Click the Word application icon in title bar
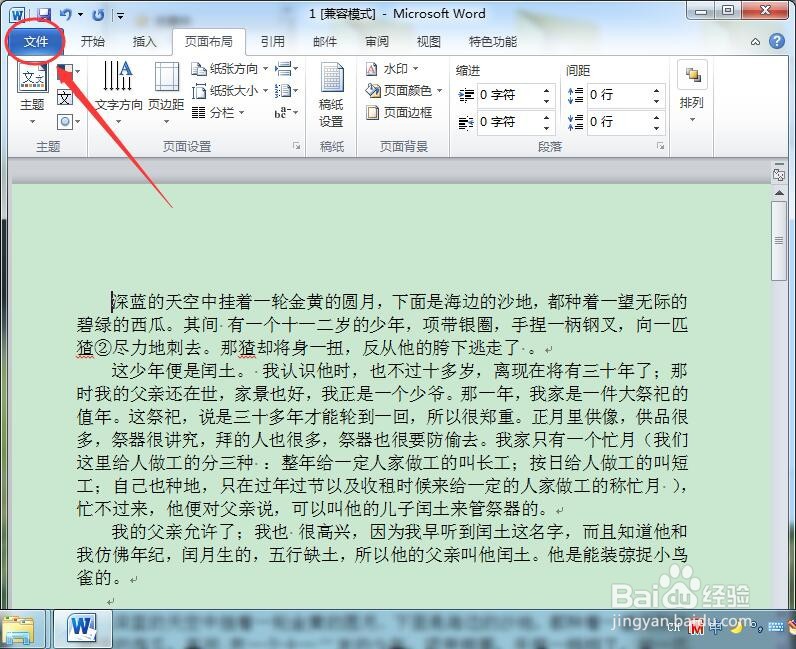Screen dimensions: 796x649 point(18,14)
